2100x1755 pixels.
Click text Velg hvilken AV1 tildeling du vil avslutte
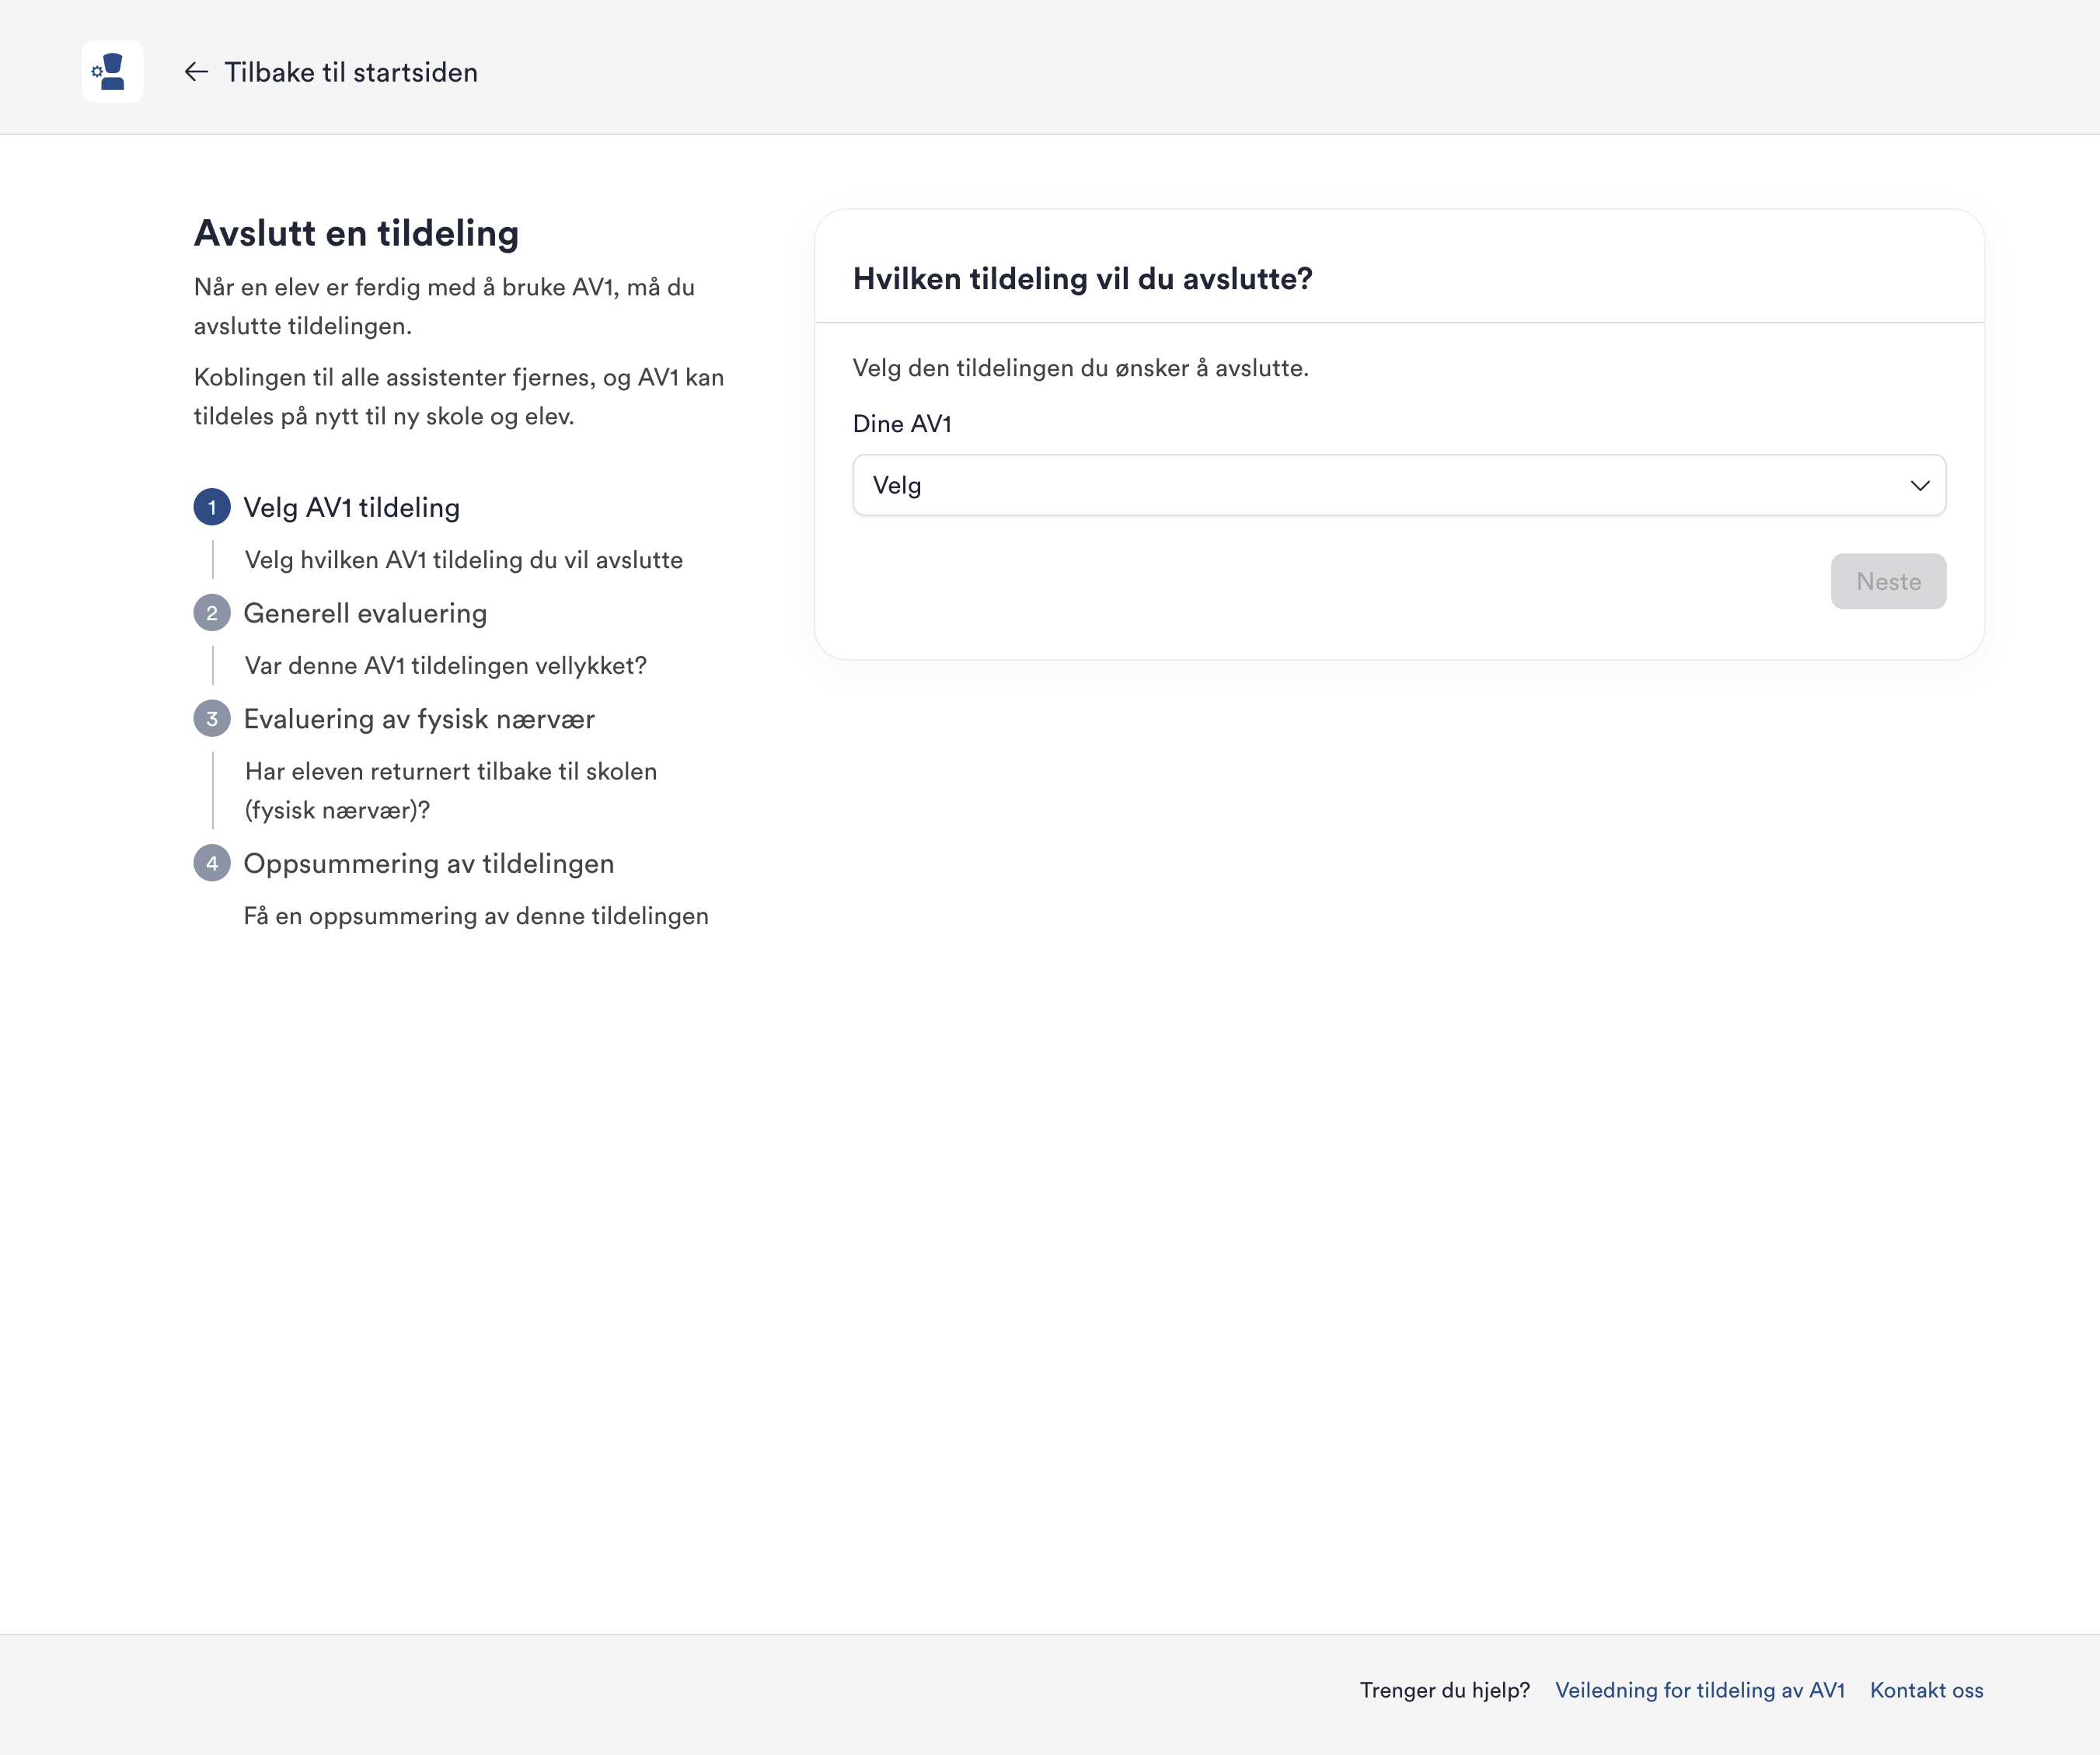(x=464, y=560)
